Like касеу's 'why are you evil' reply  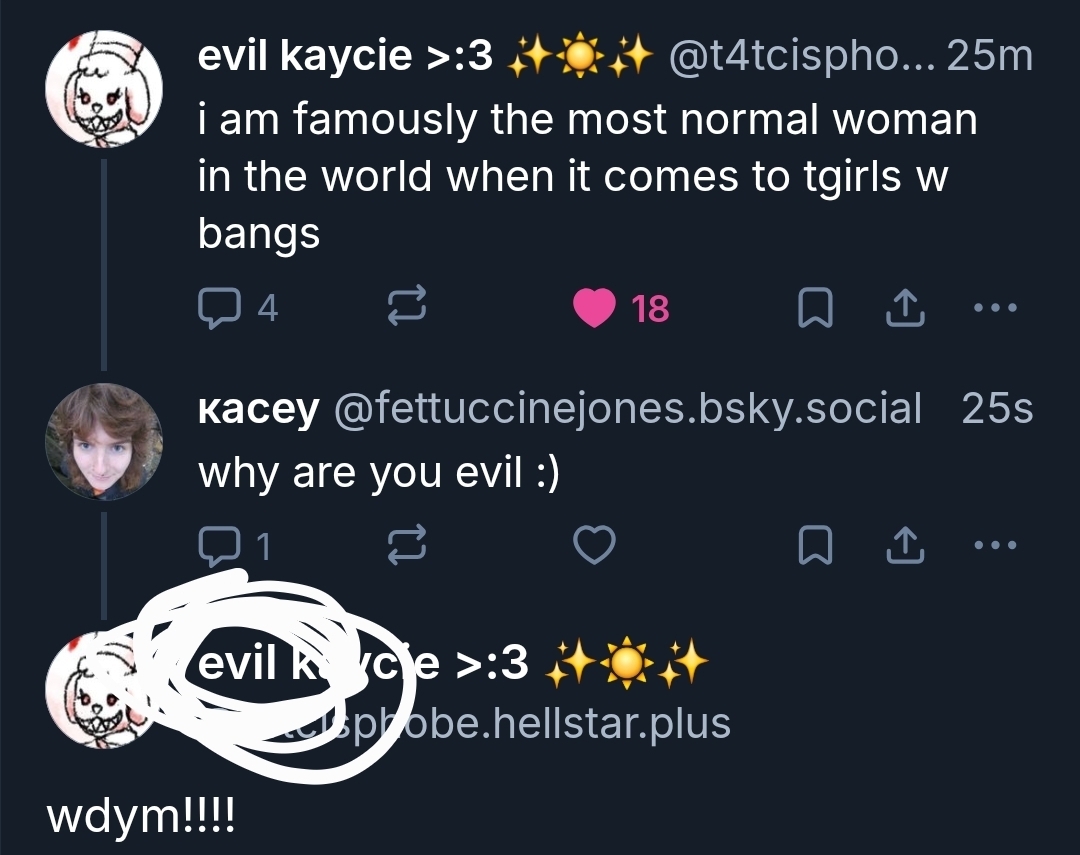[x=595, y=545]
